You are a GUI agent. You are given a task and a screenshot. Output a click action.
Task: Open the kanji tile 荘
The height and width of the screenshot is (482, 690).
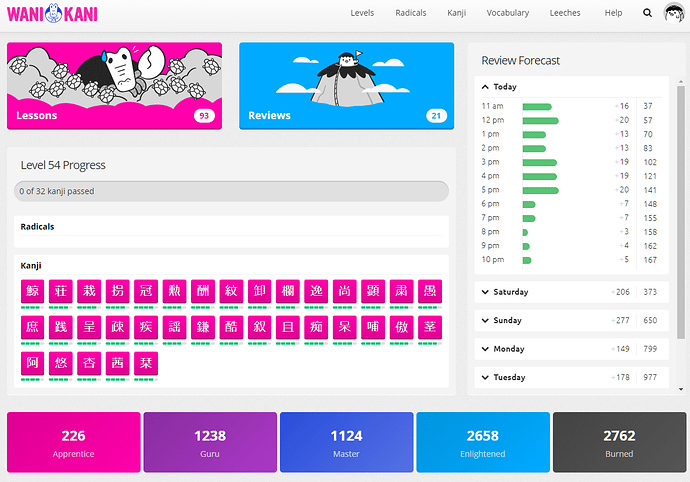point(61,291)
